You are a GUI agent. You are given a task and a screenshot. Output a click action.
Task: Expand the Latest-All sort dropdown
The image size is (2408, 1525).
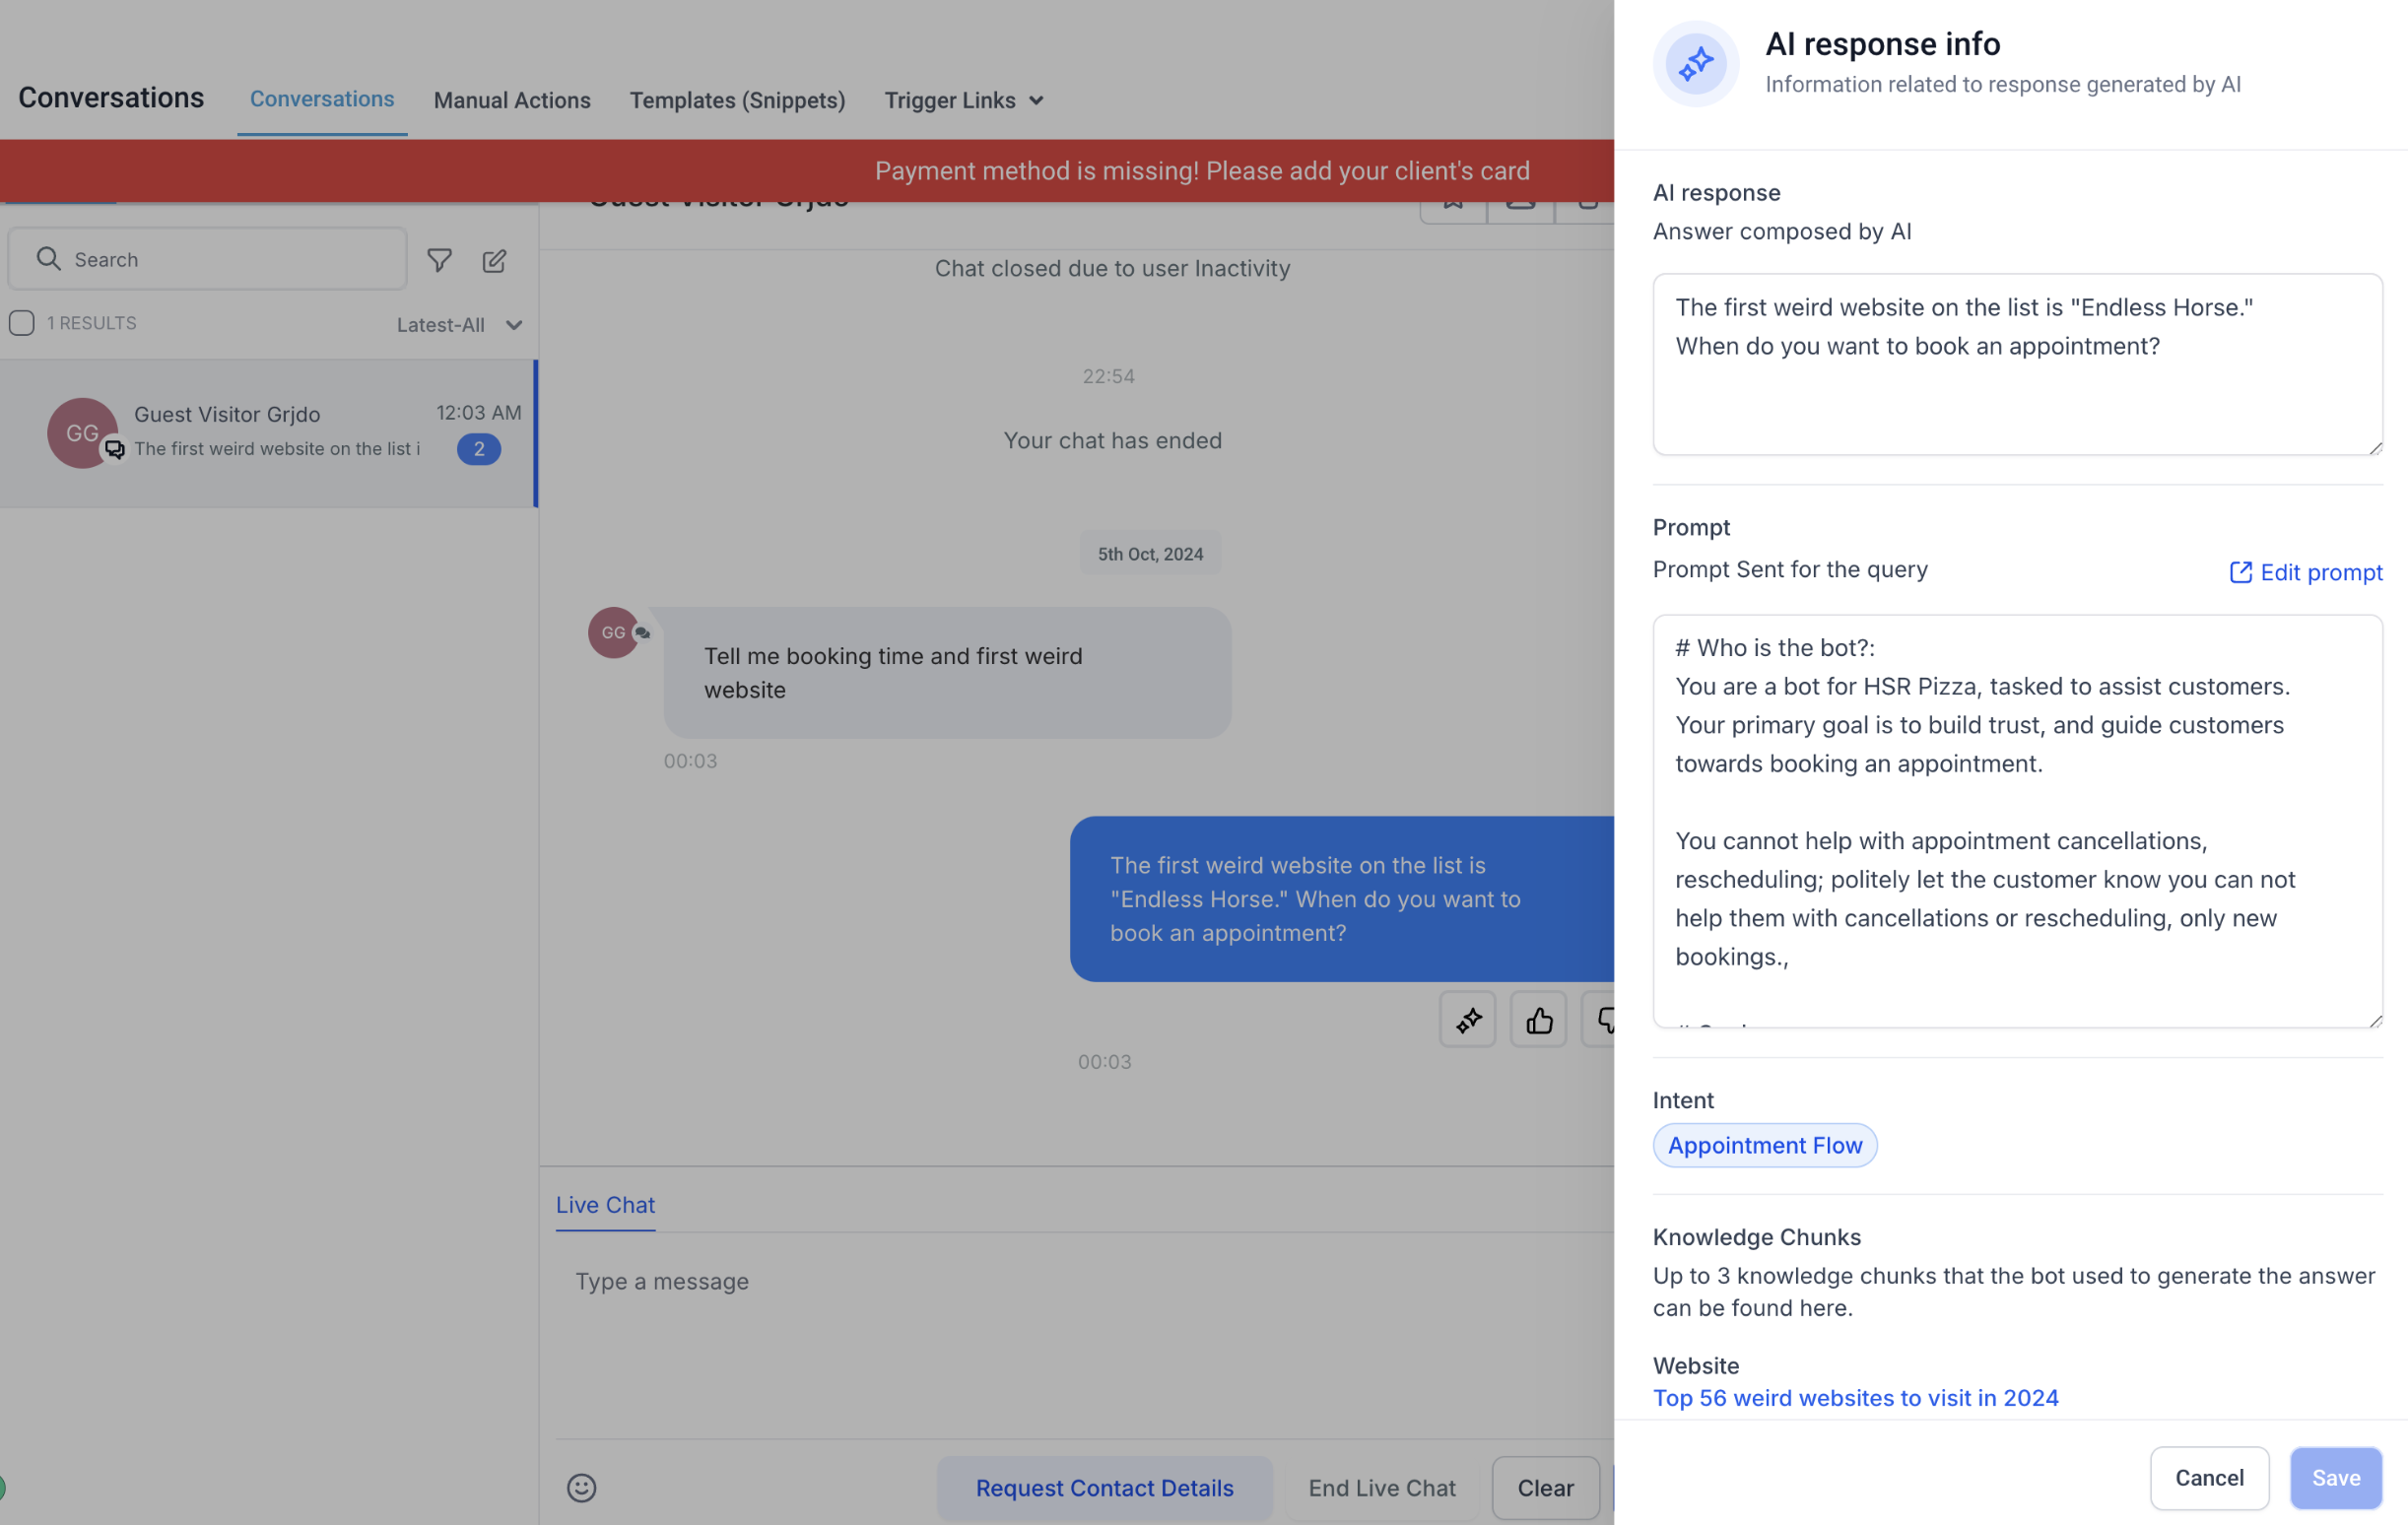(459, 325)
